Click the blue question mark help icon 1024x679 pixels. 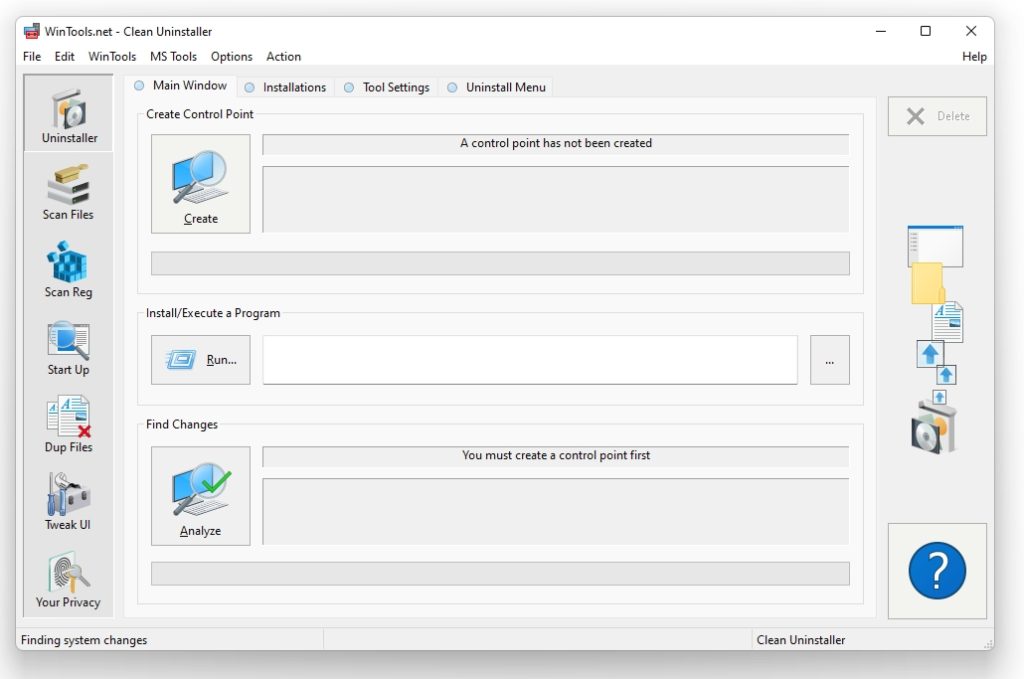point(936,571)
